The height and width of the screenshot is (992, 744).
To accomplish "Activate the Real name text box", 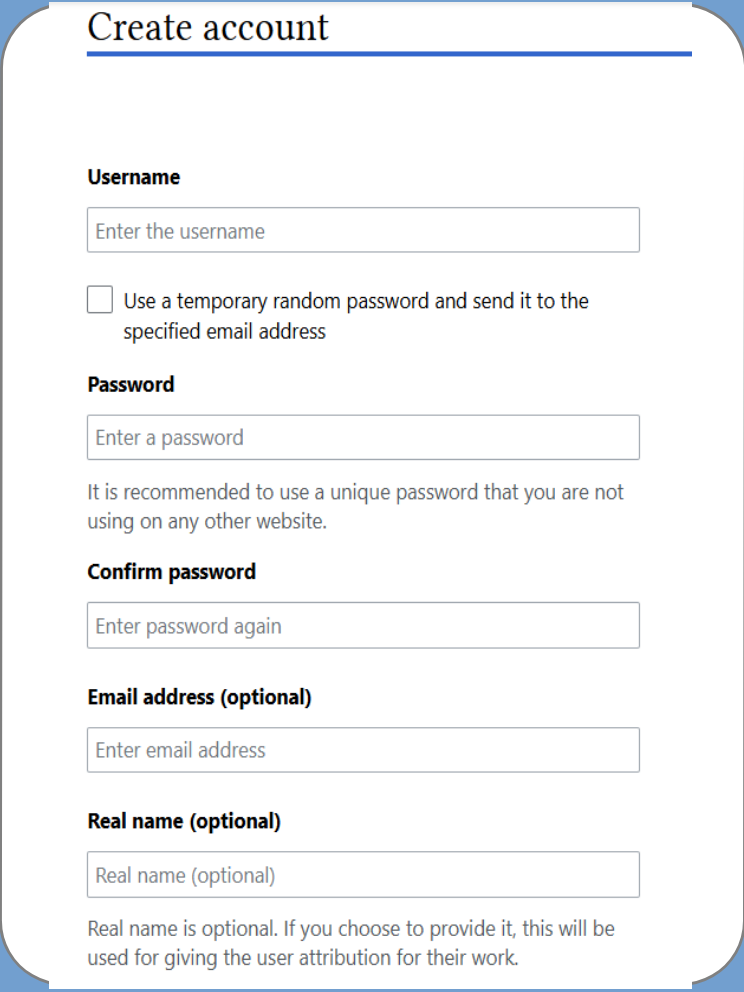I will pyautogui.click(x=363, y=874).
